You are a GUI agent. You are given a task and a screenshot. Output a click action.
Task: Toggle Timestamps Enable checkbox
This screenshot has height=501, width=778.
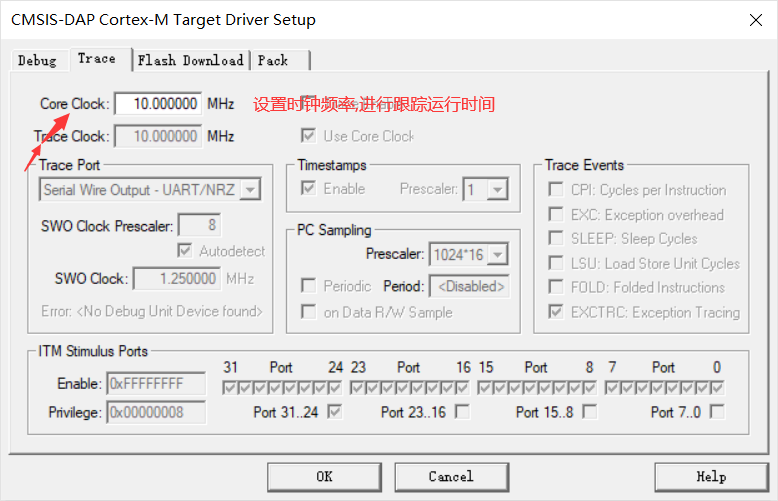coord(308,188)
